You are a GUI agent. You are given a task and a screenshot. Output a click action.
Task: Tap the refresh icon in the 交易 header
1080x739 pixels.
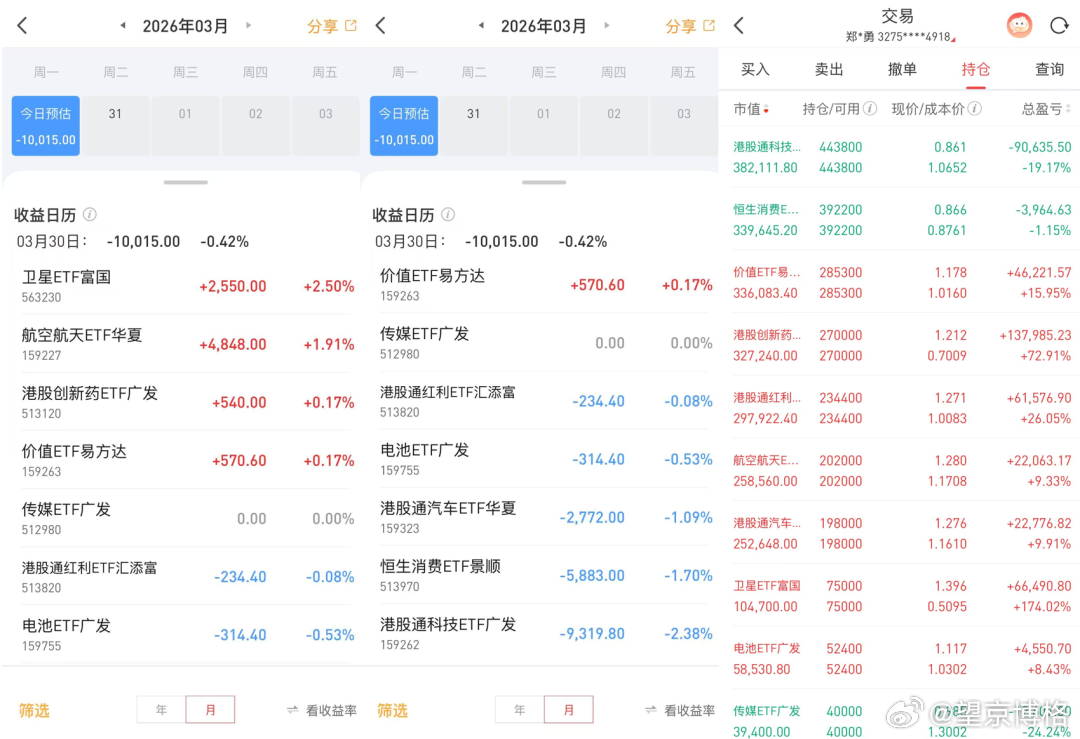pos(1059,26)
